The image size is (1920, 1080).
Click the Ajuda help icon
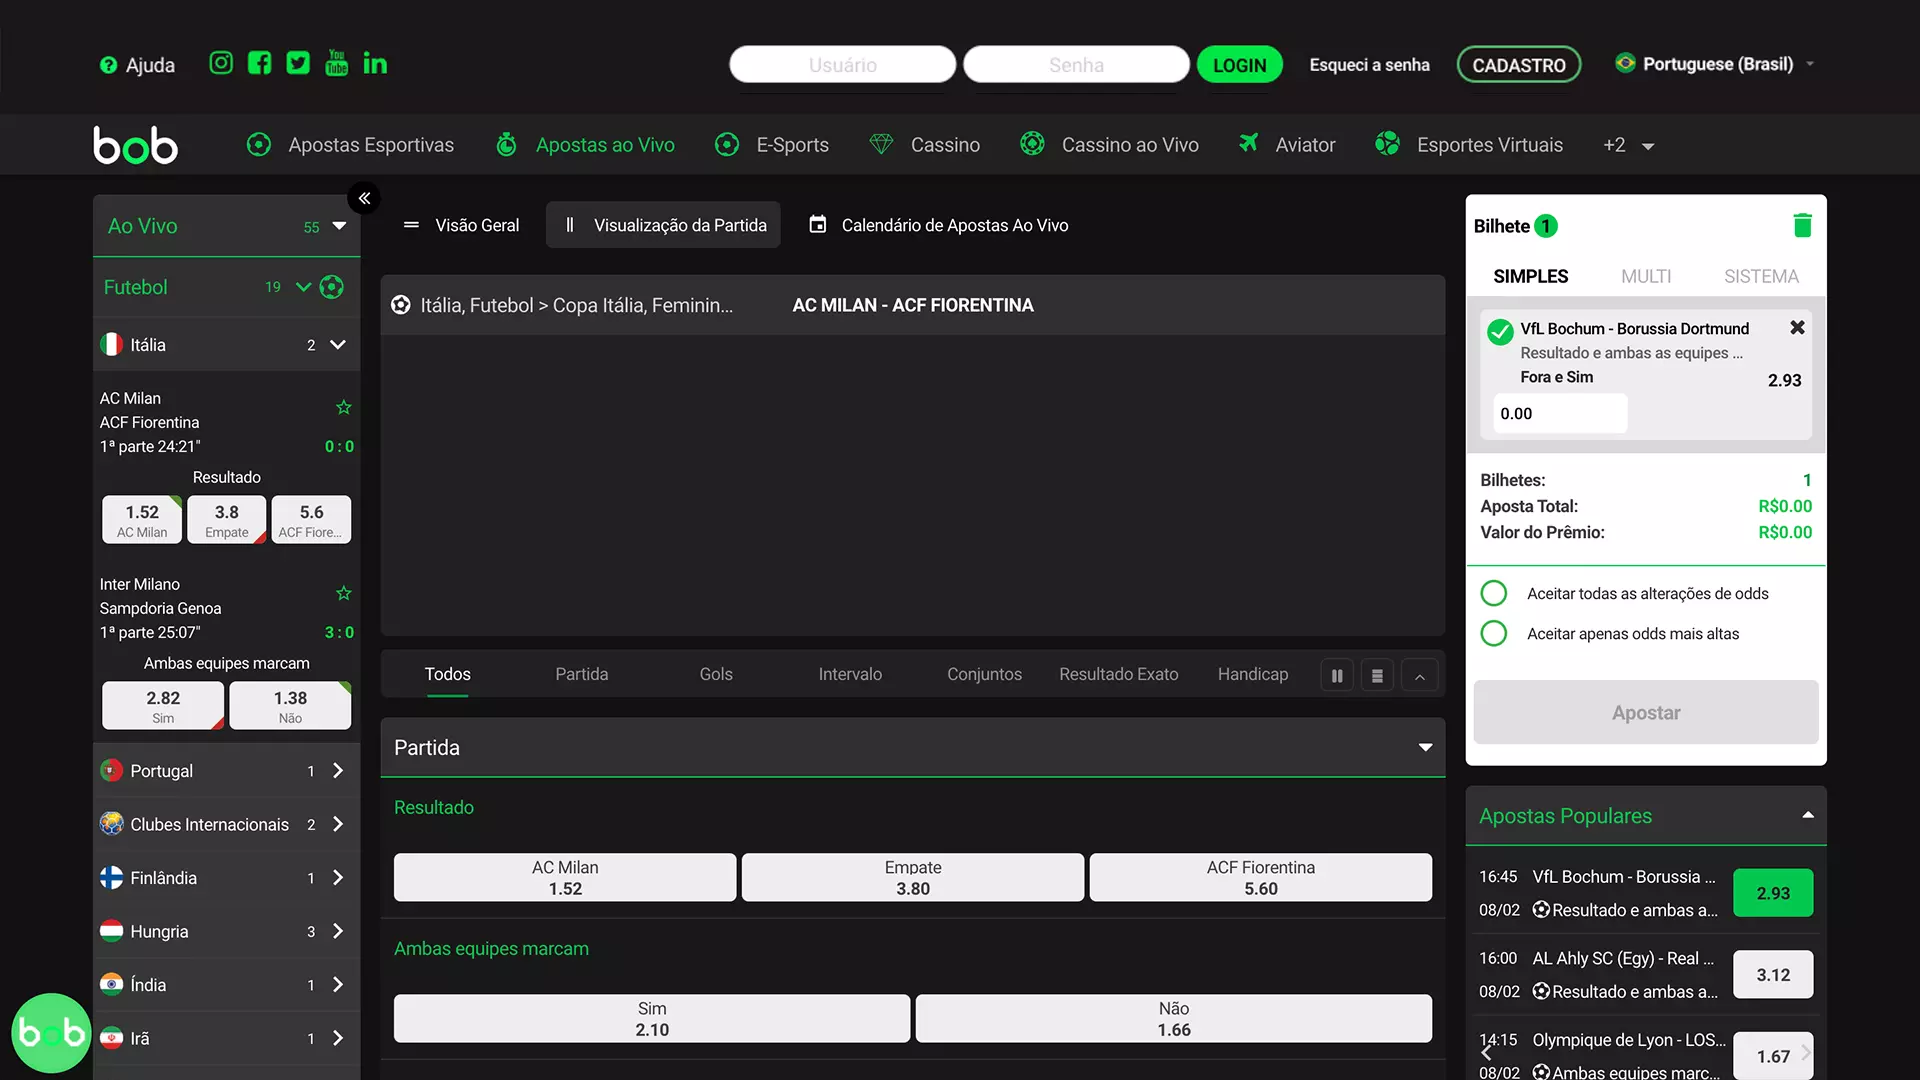point(108,65)
